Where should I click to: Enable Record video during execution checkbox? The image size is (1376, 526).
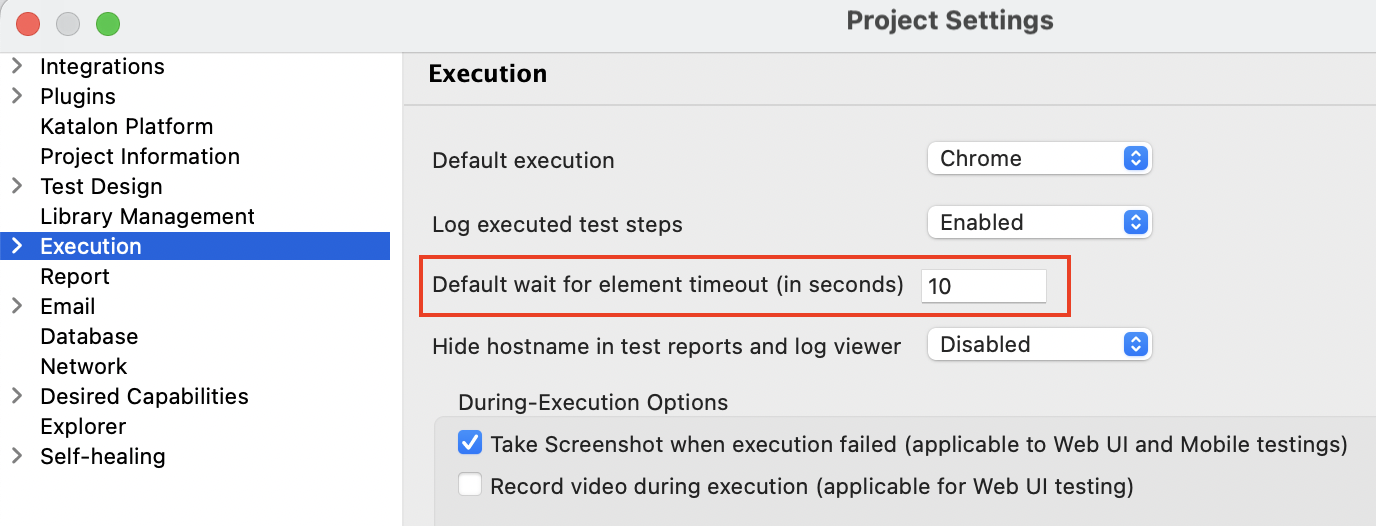(470, 486)
